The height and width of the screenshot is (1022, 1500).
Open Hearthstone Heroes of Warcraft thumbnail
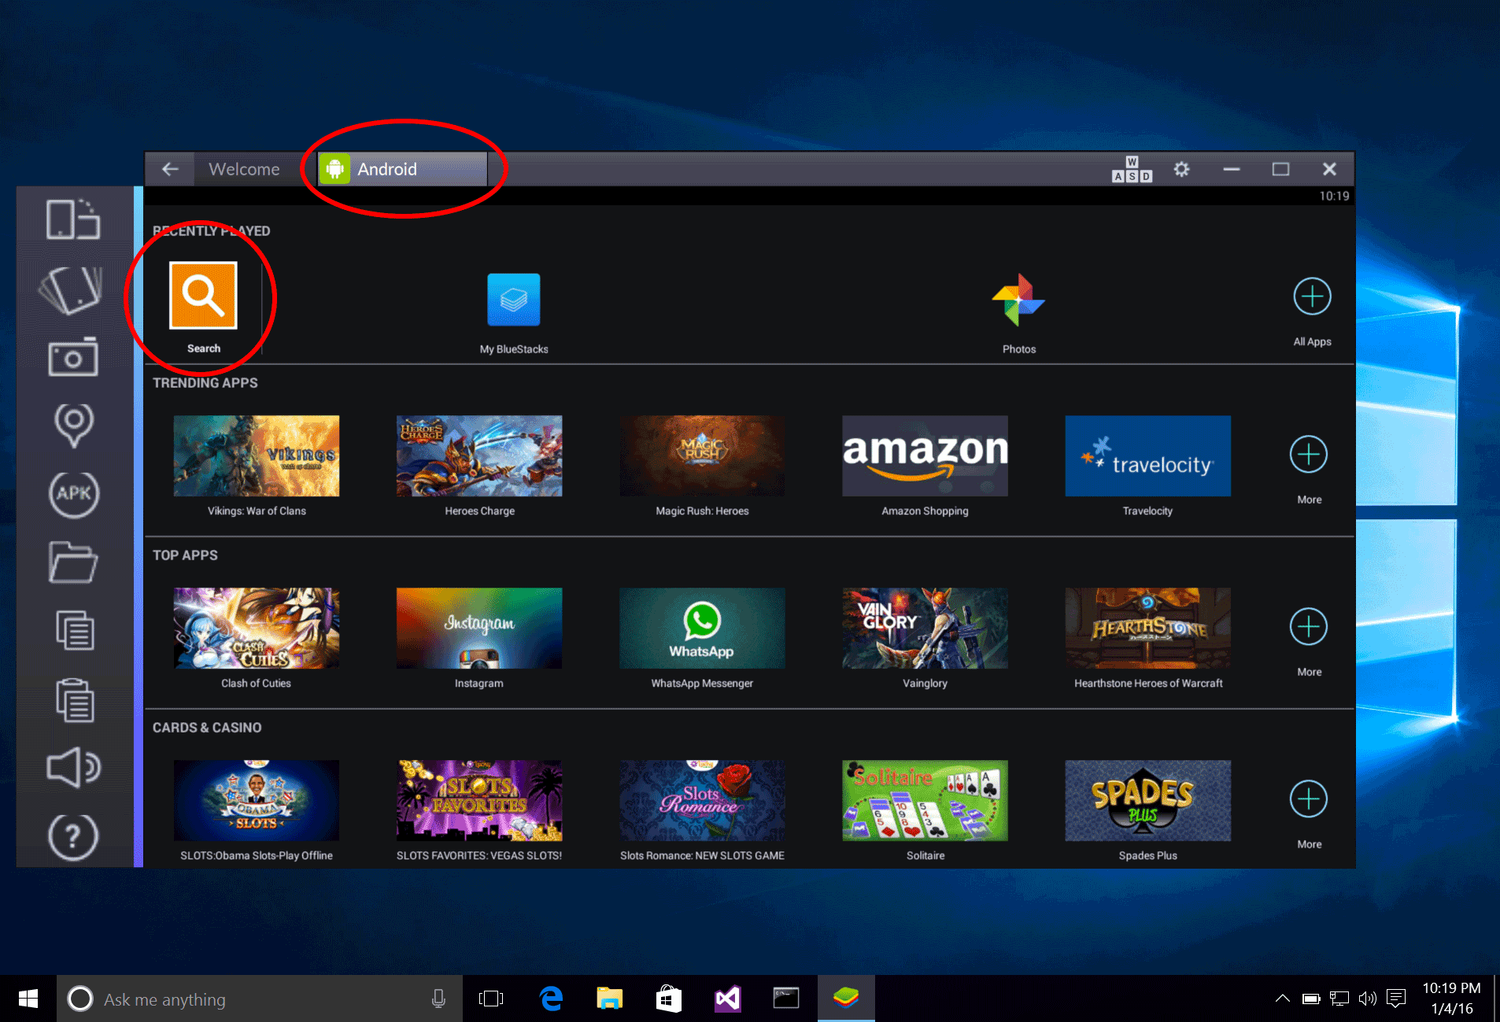1148,628
